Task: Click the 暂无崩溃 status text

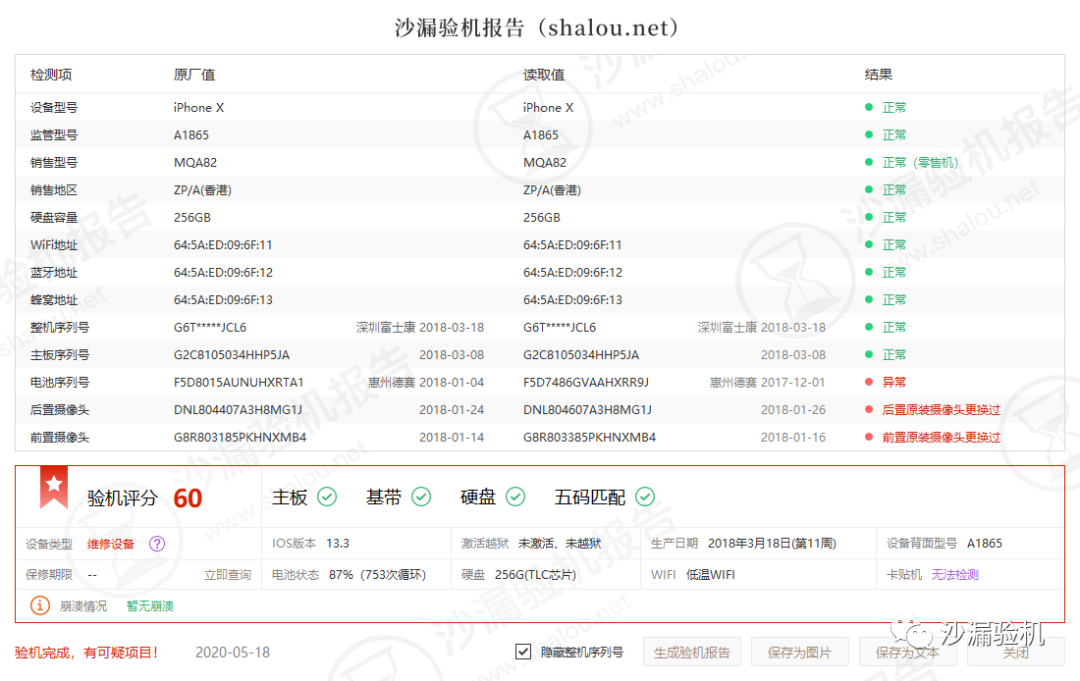Action: click(149, 606)
